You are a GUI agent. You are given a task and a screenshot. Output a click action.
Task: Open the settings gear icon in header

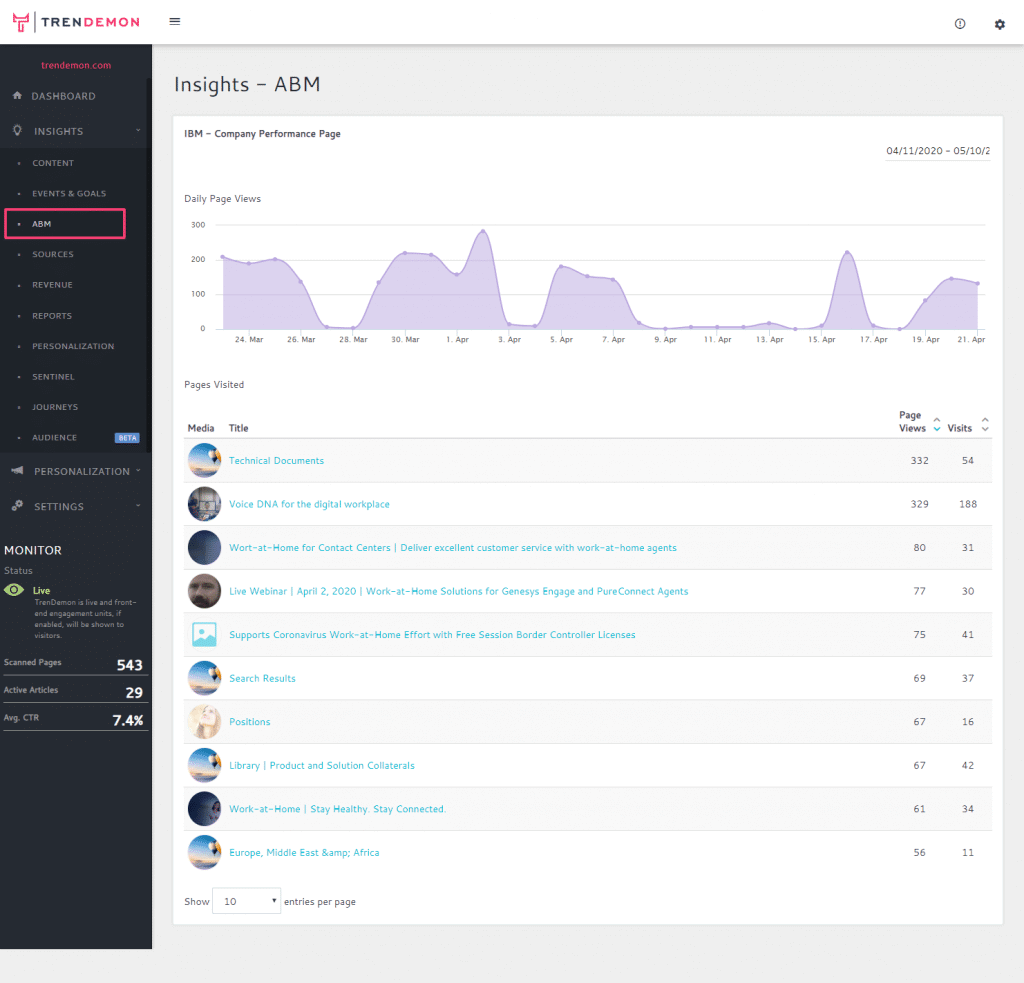coord(999,24)
